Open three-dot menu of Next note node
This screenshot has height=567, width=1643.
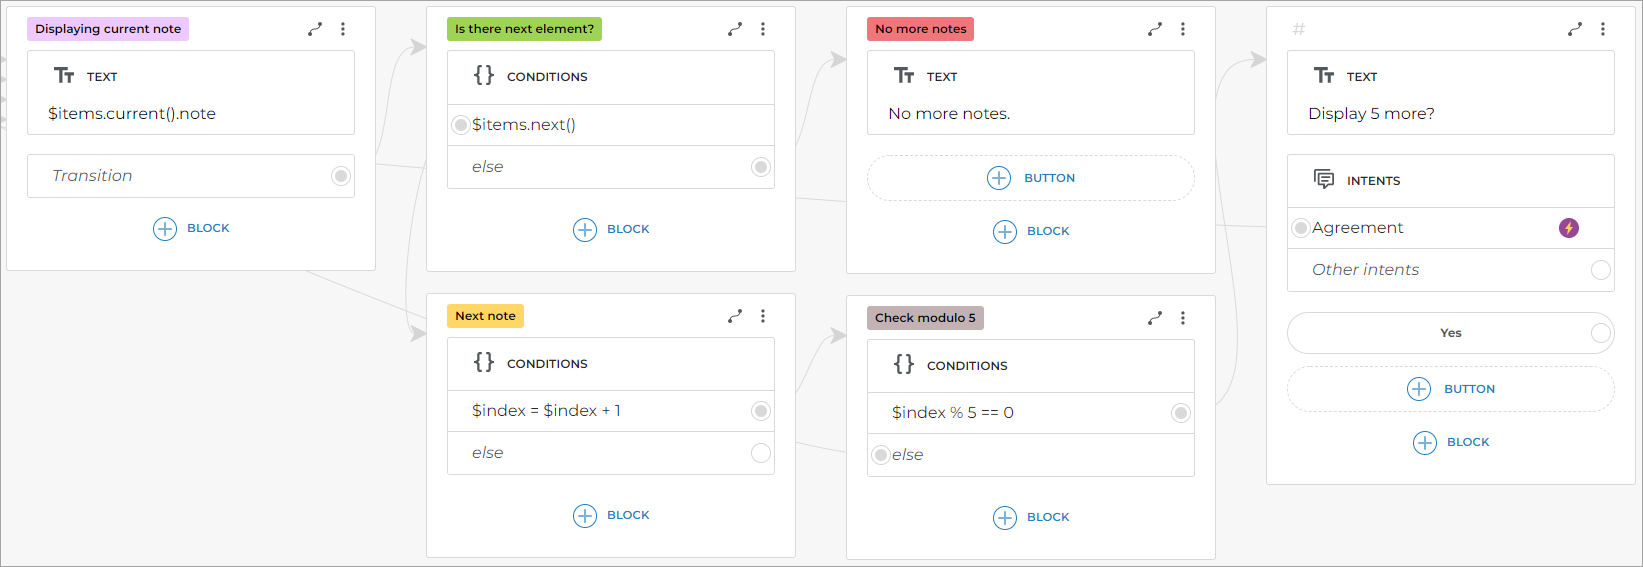pos(763,316)
